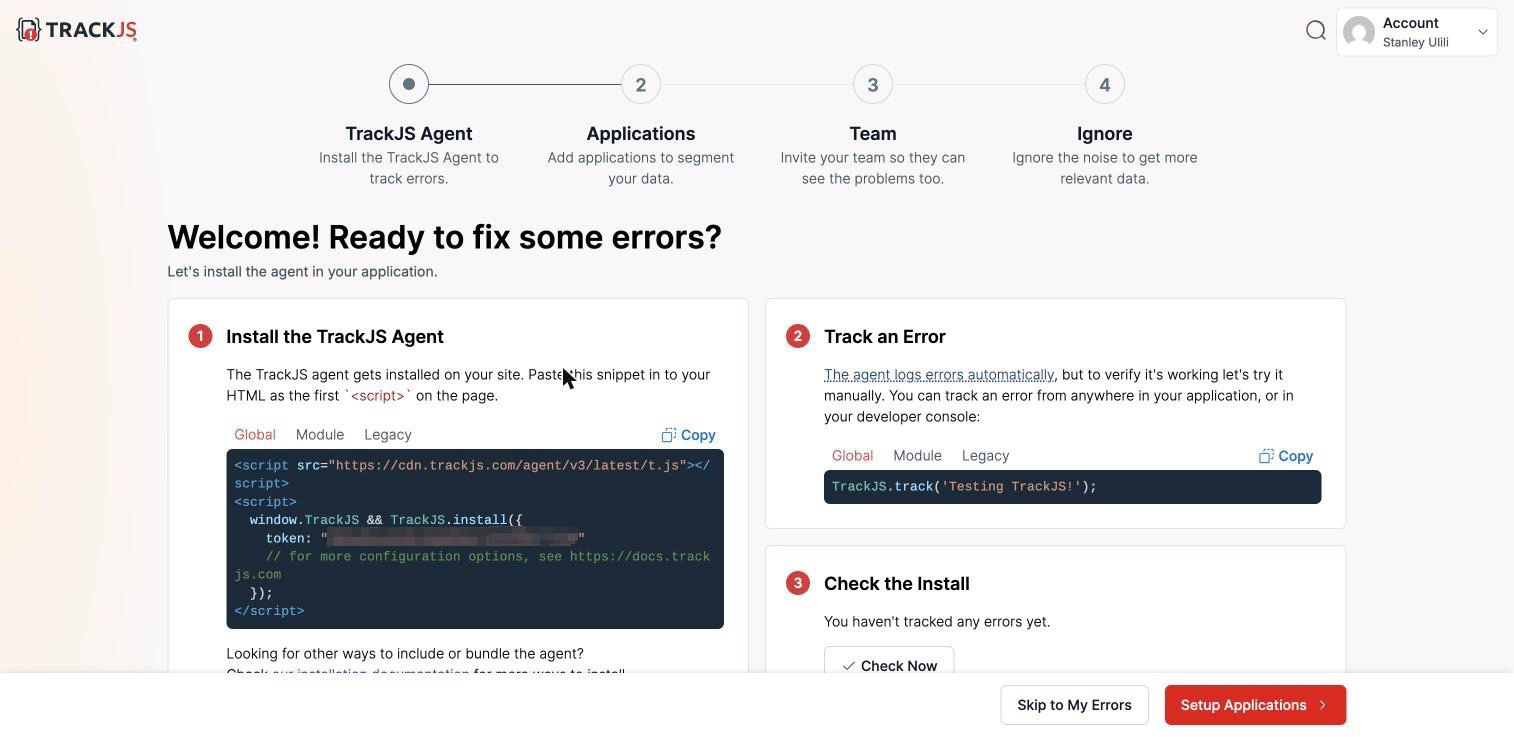This screenshot has height=737, width=1514.
Task: Click Skip to My Errors
Action: [x=1074, y=705]
